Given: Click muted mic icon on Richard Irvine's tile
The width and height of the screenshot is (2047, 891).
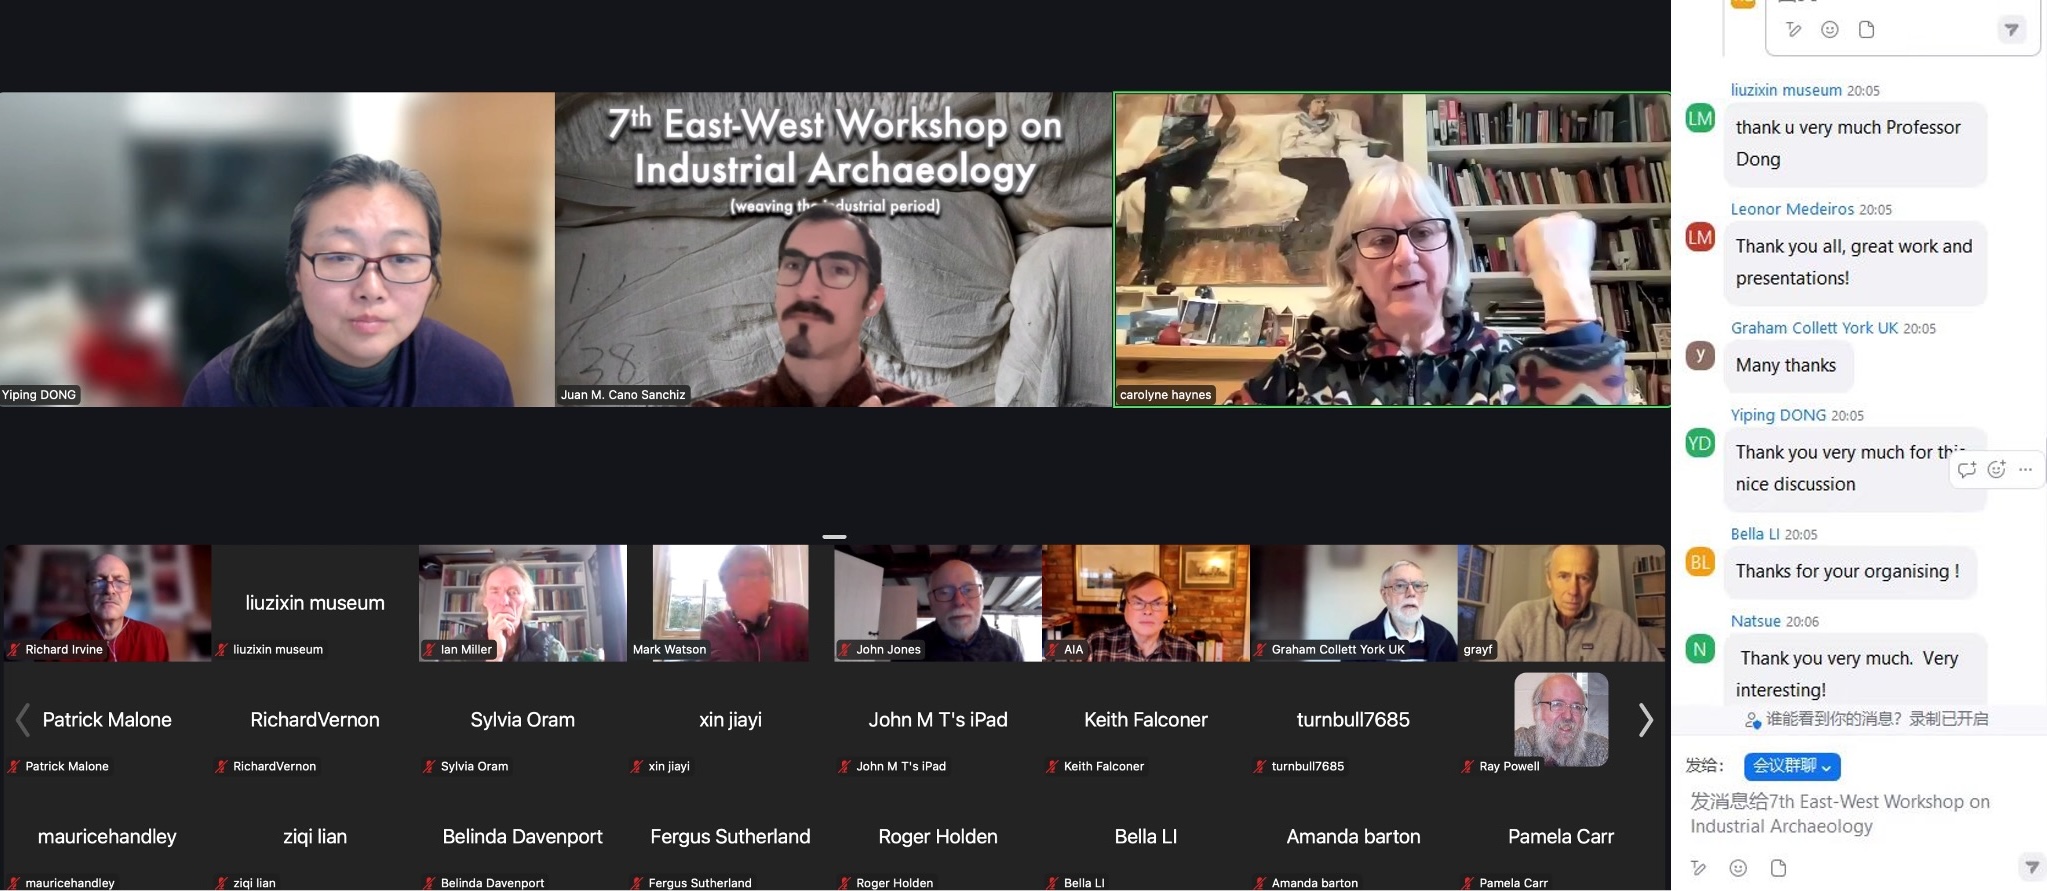Looking at the screenshot, I should [14, 650].
